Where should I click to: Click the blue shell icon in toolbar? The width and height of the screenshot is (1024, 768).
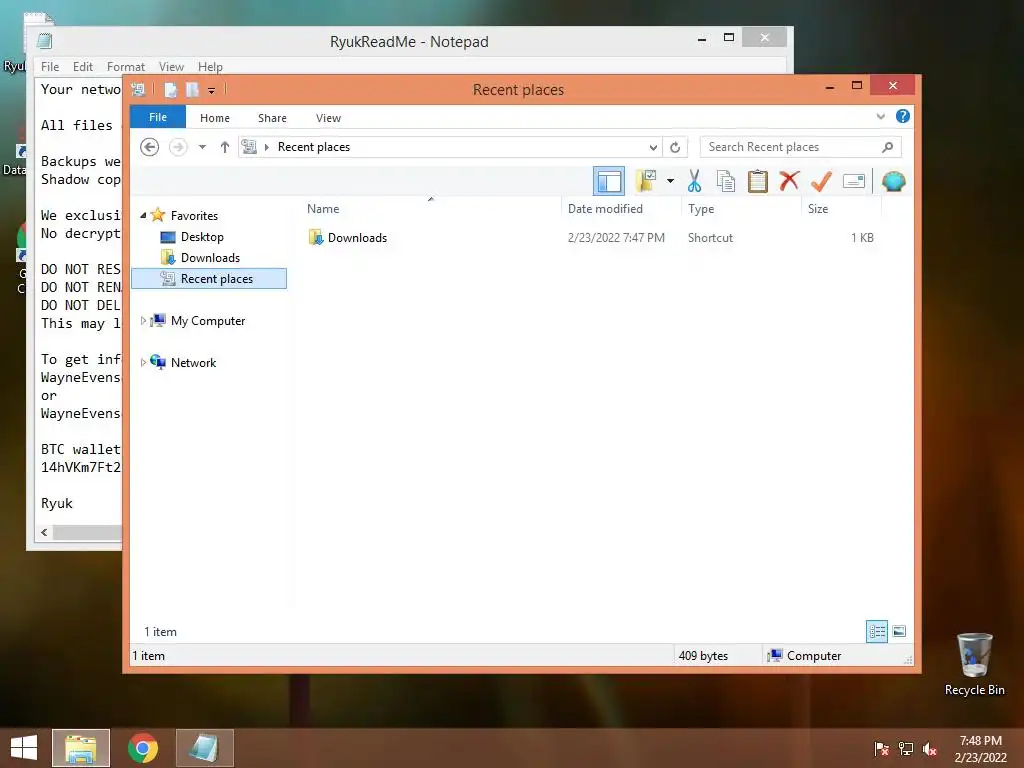[893, 181]
